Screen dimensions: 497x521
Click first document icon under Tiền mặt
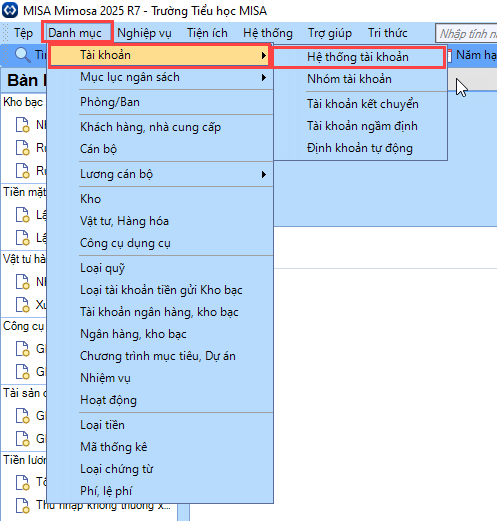pyautogui.click(x=23, y=215)
